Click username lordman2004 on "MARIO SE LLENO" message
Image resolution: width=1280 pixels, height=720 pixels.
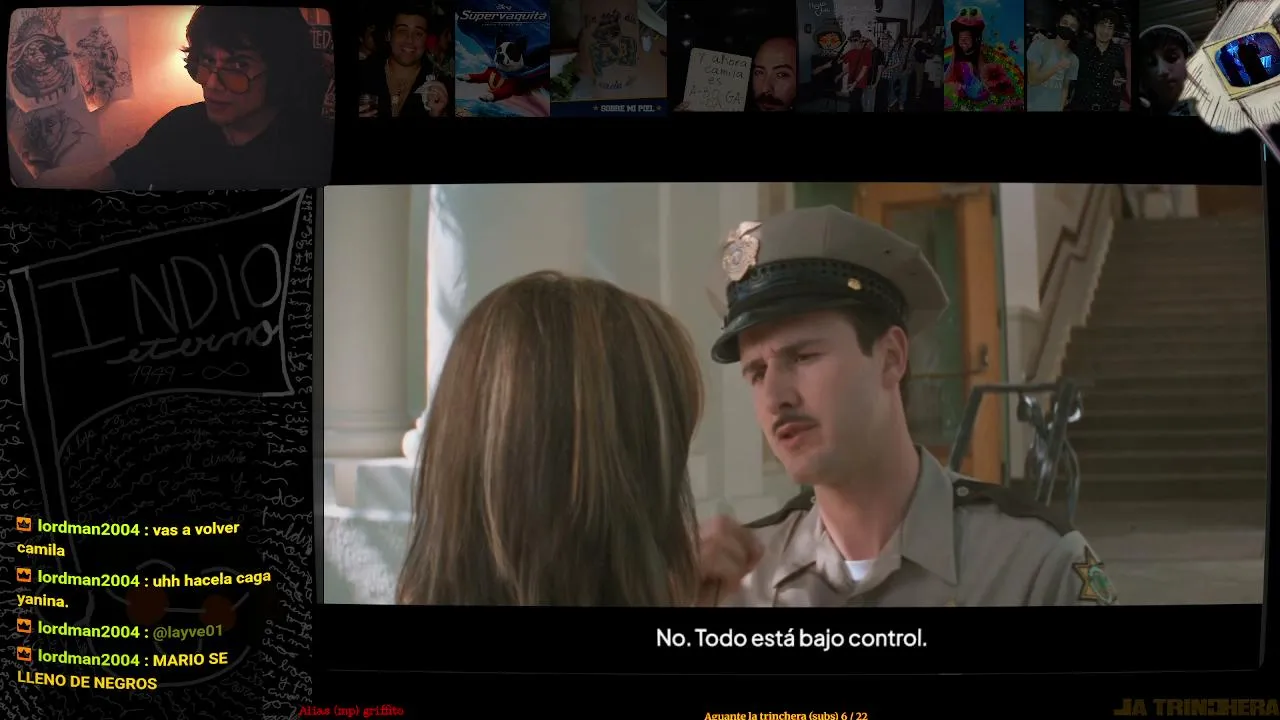click(88, 659)
